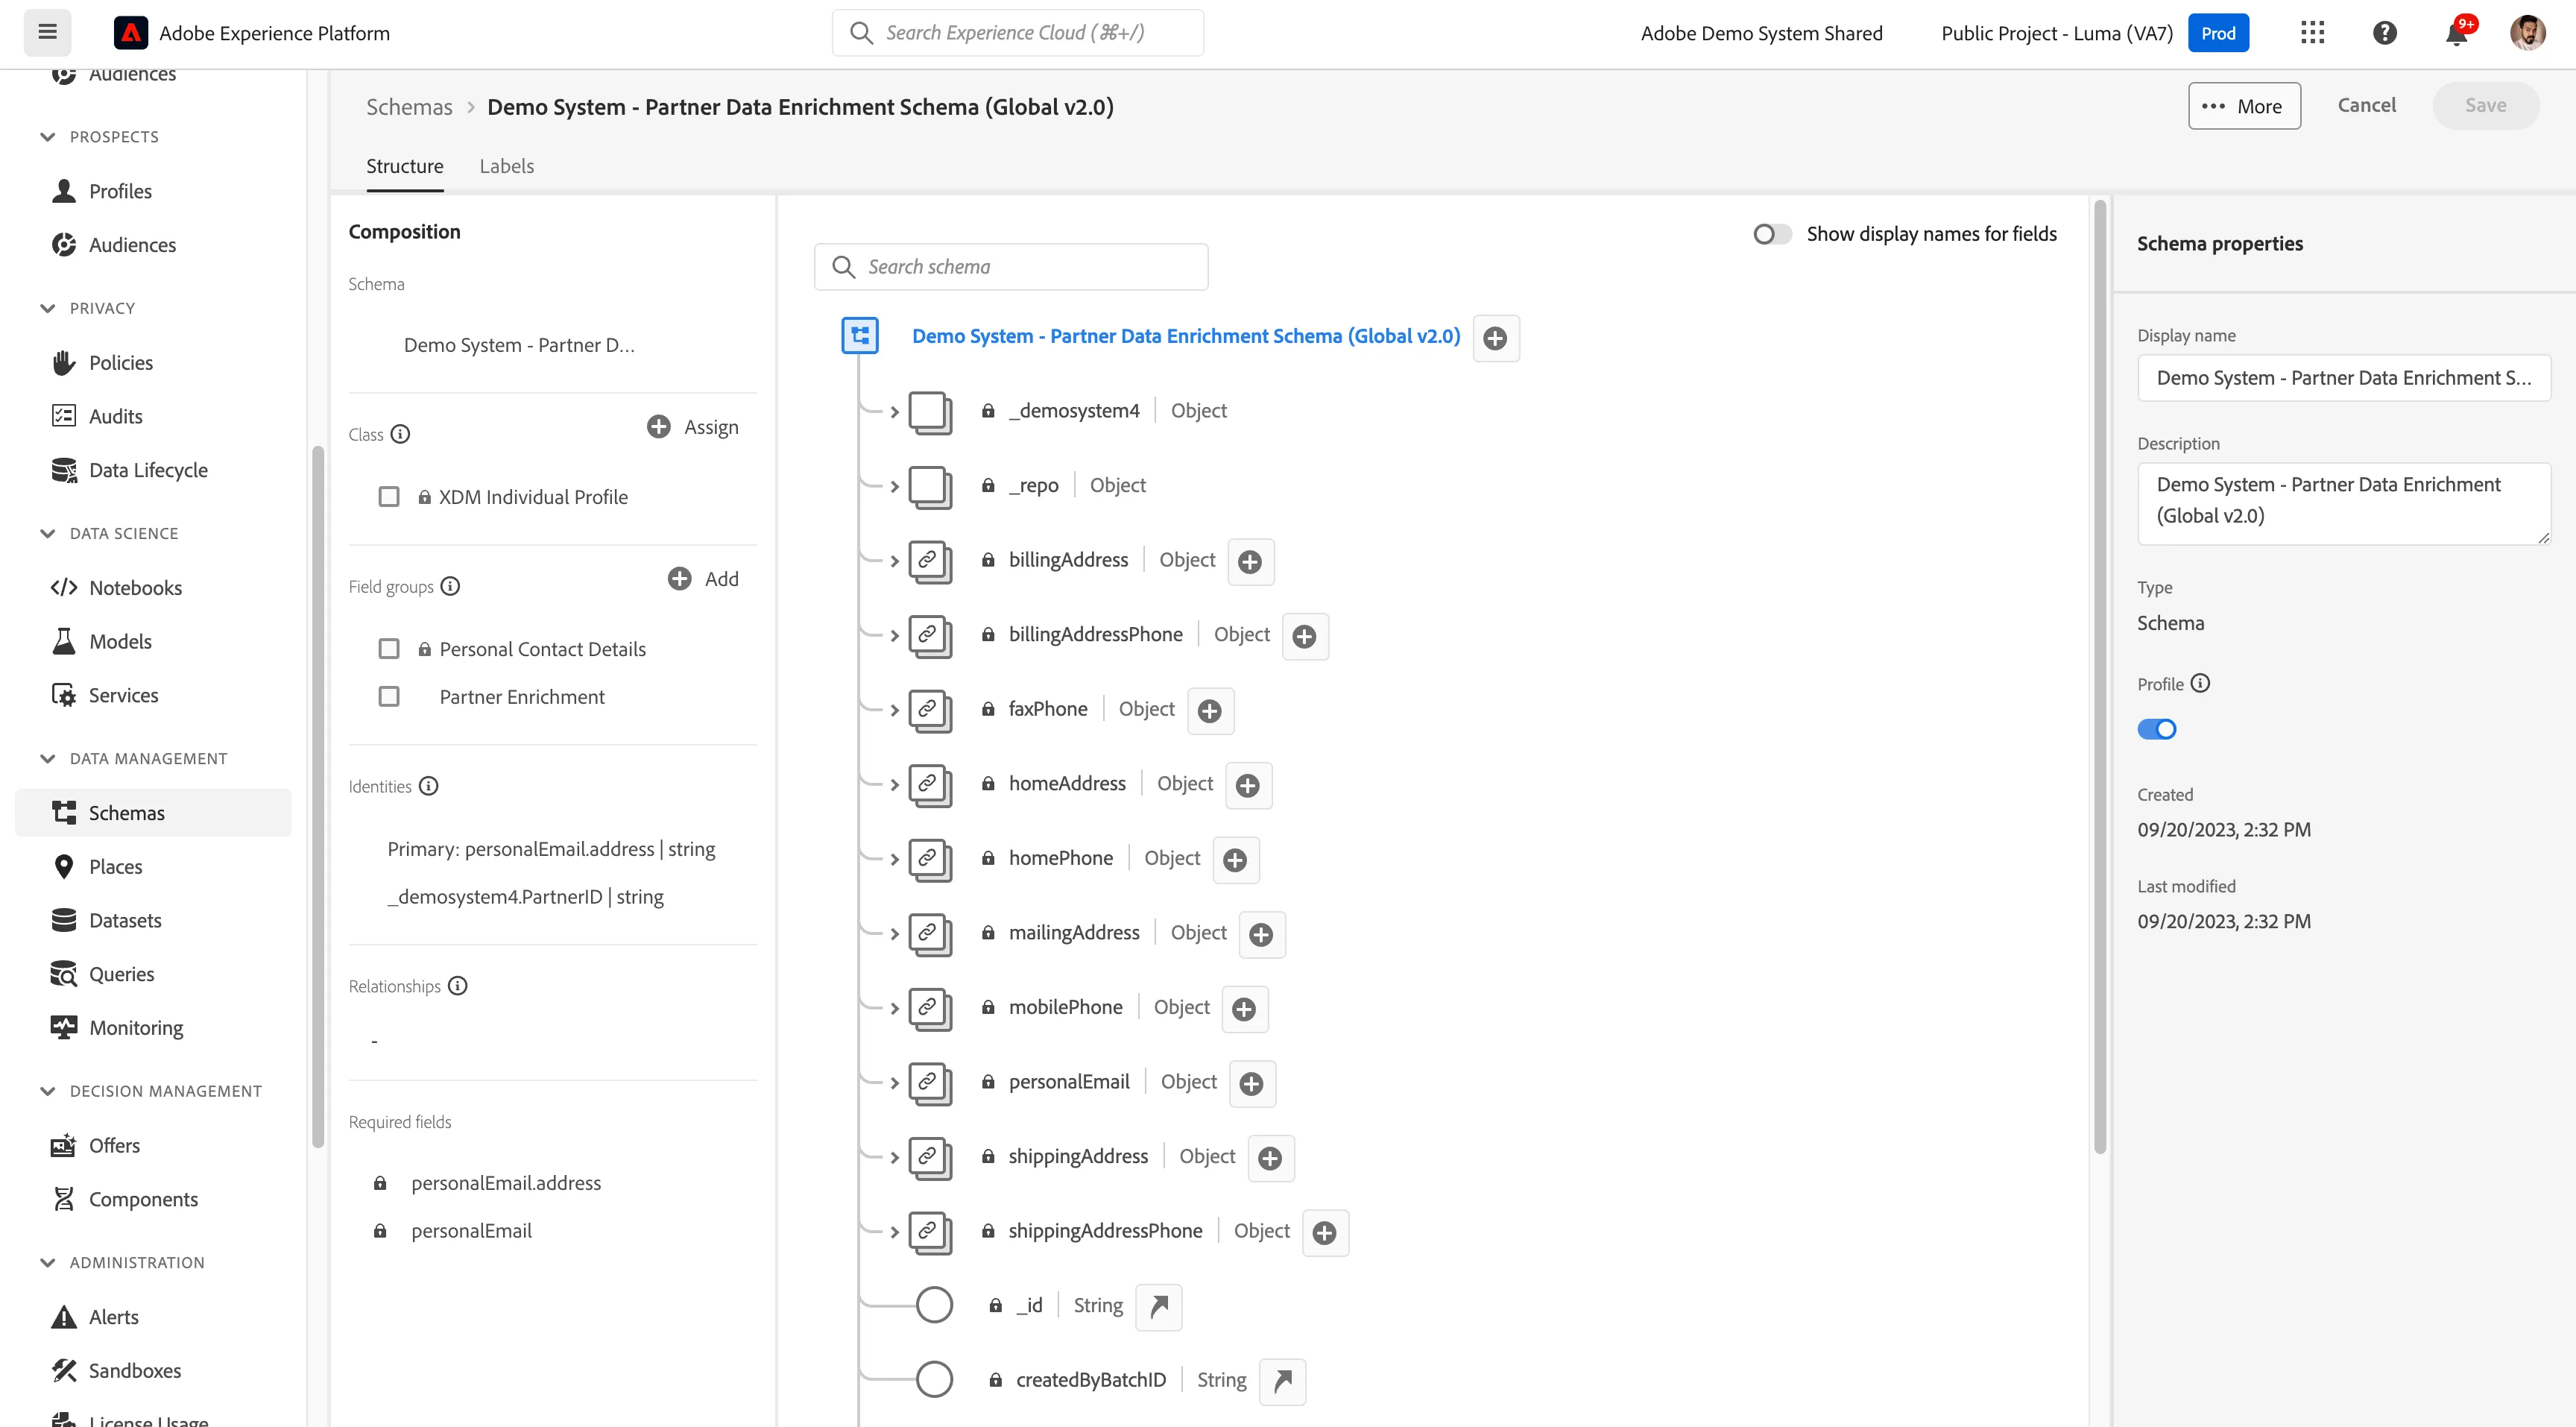Collapse the PRIVACY sidebar section

tap(47, 308)
